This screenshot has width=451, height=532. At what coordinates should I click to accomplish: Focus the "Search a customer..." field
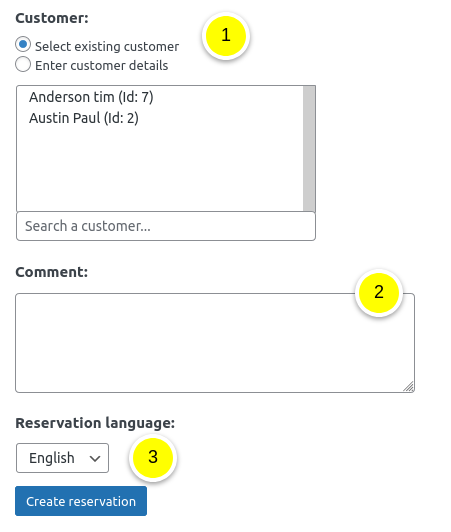(x=166, y=226)
